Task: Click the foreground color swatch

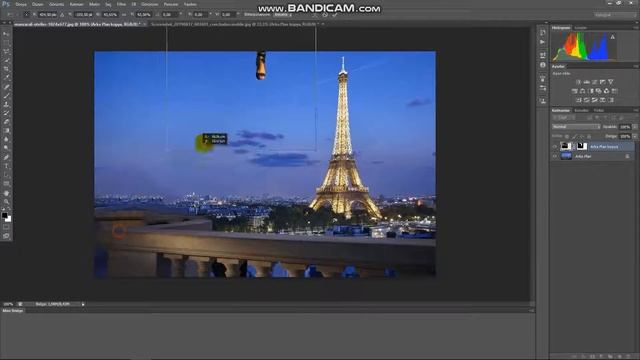Action: coord(4,215)
